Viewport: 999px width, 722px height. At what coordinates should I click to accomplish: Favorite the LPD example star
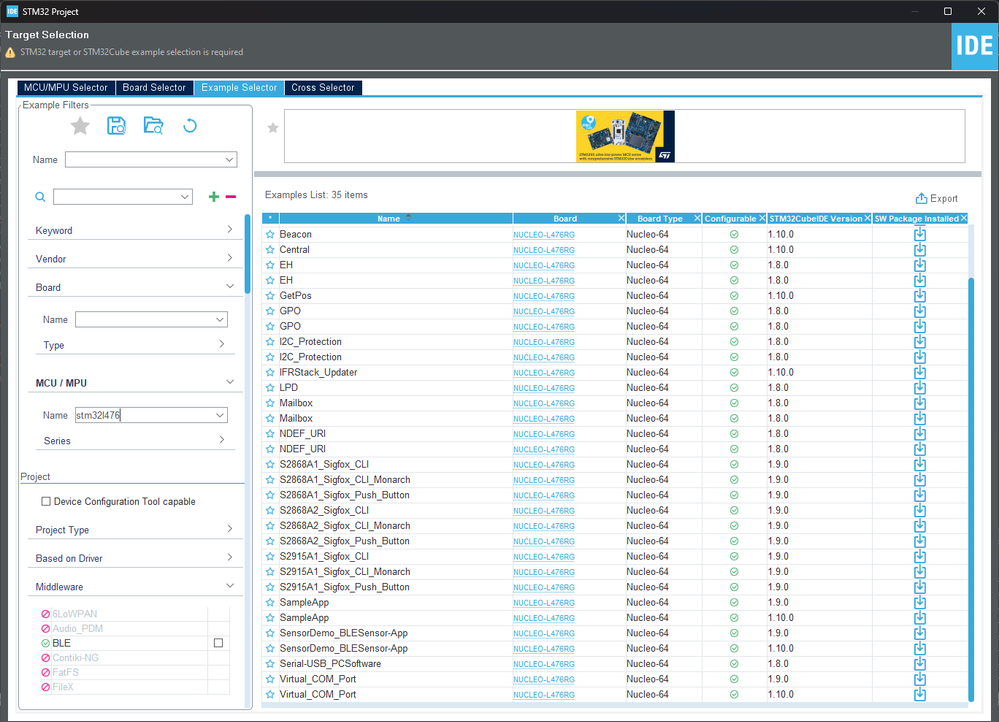click(270, 387)
